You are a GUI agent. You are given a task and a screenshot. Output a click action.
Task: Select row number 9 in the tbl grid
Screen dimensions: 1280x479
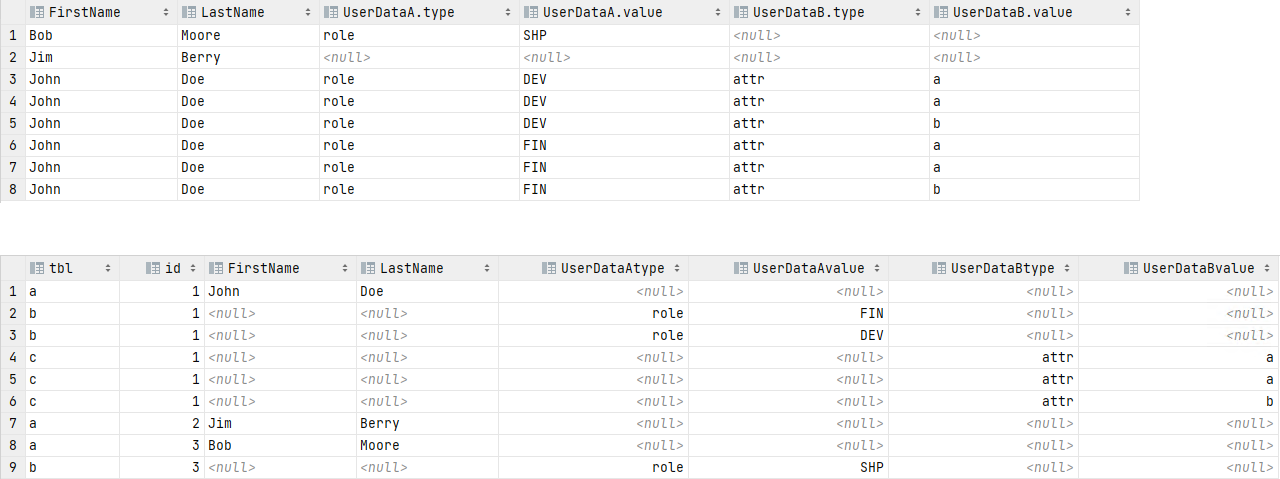[12, 467]
